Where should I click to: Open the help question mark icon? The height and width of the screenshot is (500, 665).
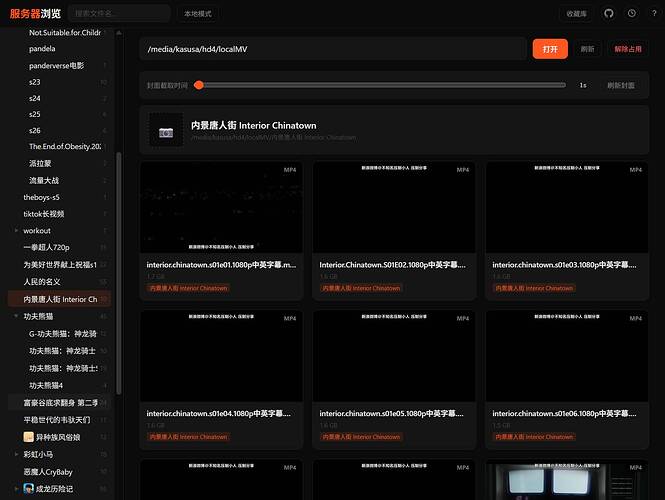(x=654, y=14)
